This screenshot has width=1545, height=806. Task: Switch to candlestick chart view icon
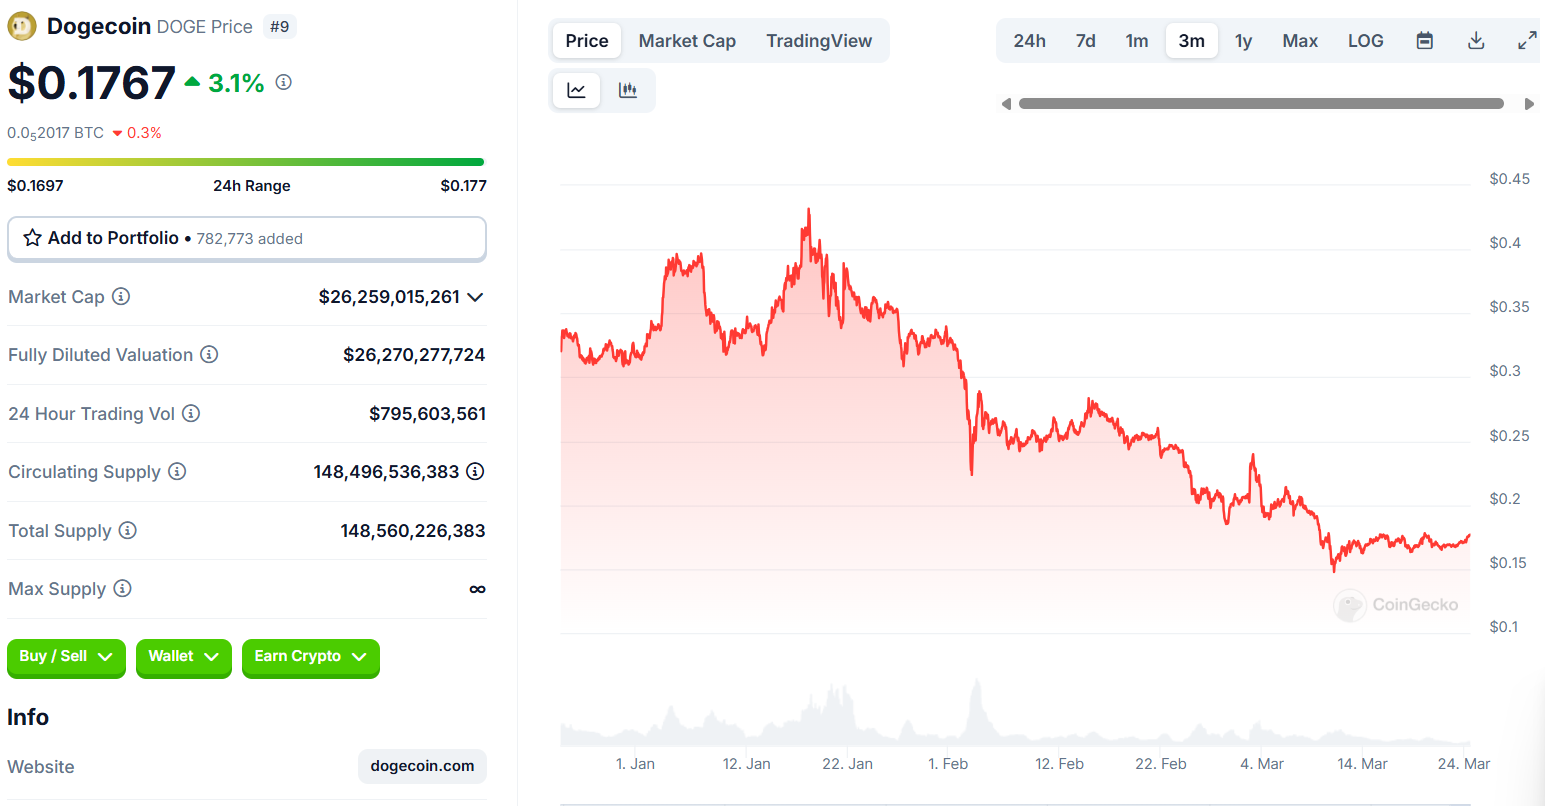pos(628,90)
